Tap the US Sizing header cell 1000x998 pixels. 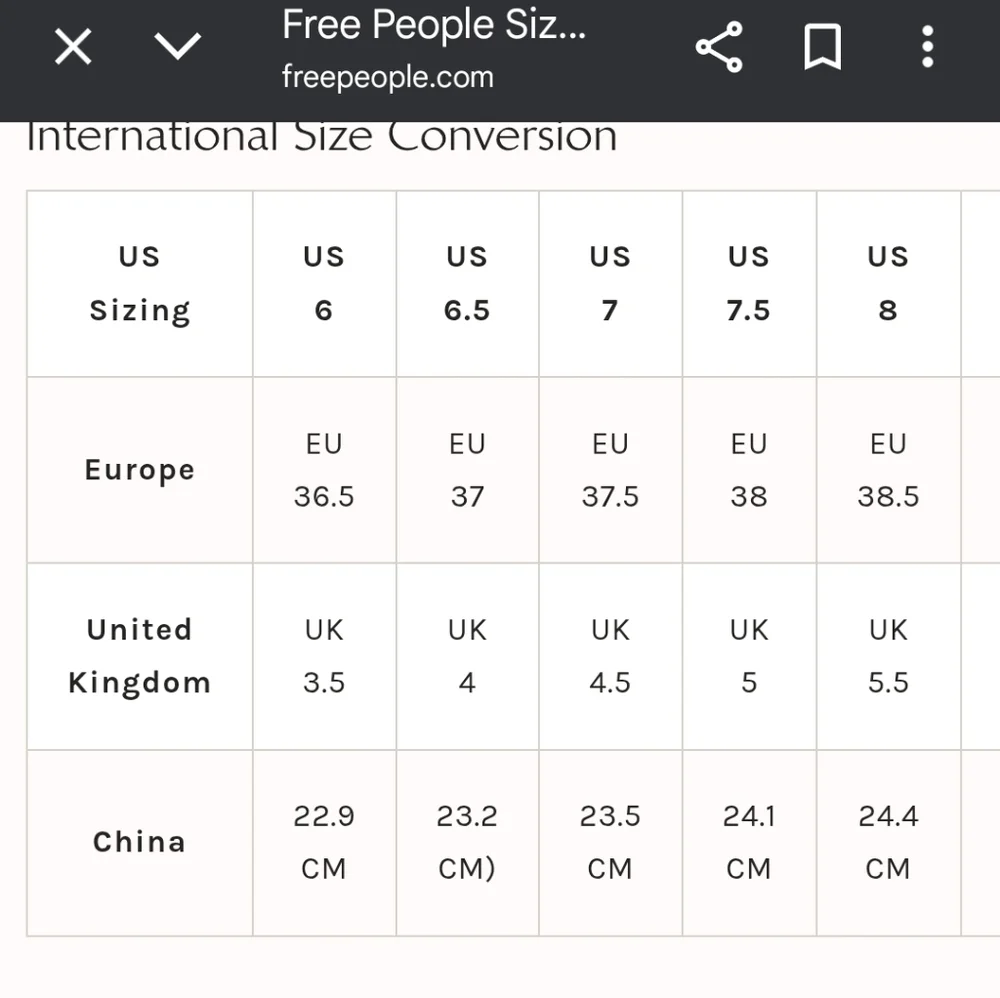click(140, 284)
